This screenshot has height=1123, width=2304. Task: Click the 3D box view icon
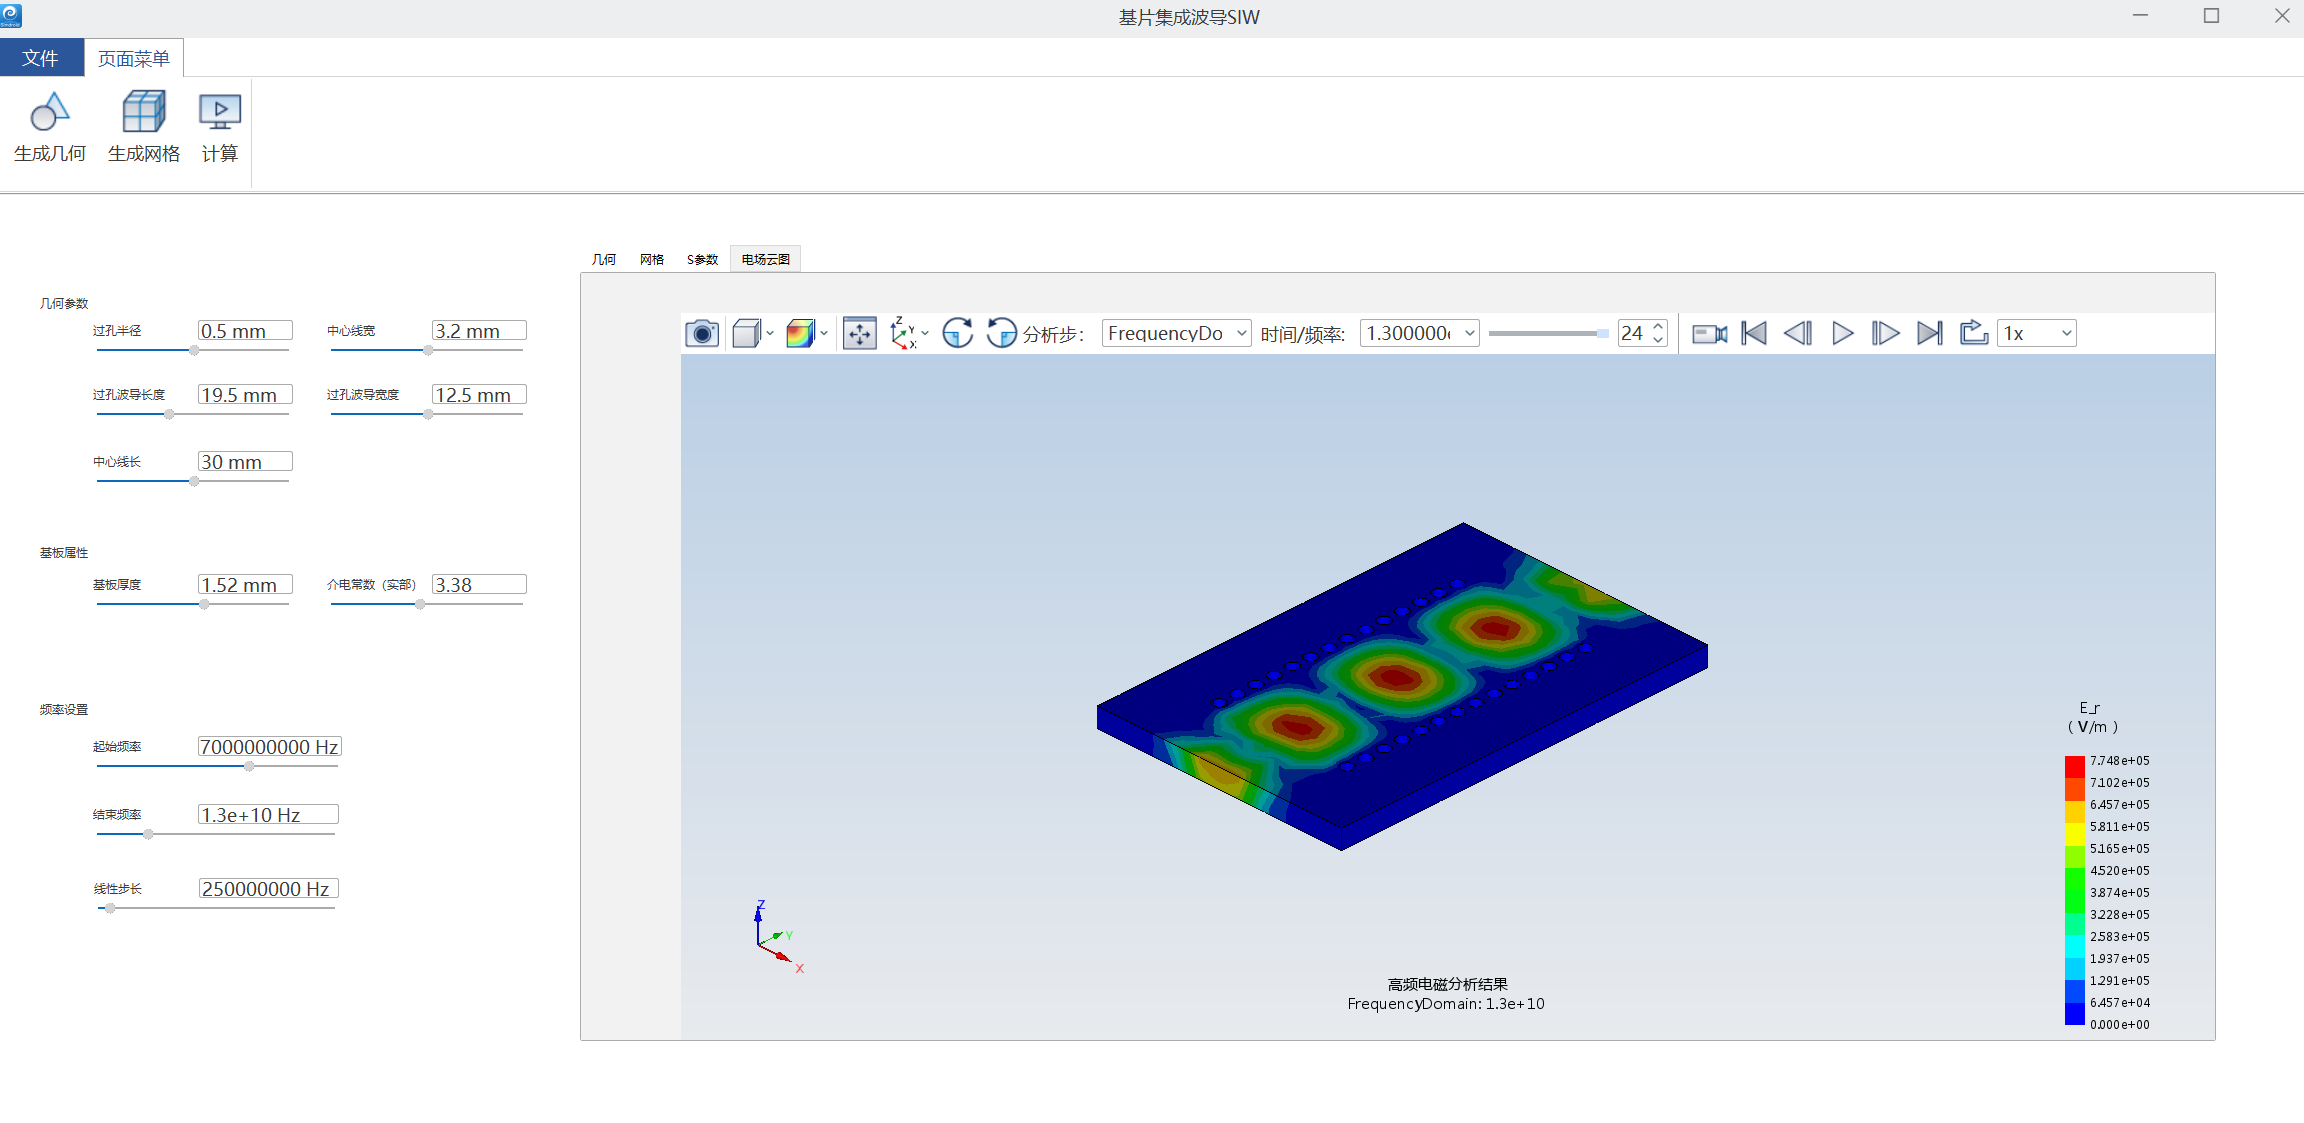(x=746, y=333)
